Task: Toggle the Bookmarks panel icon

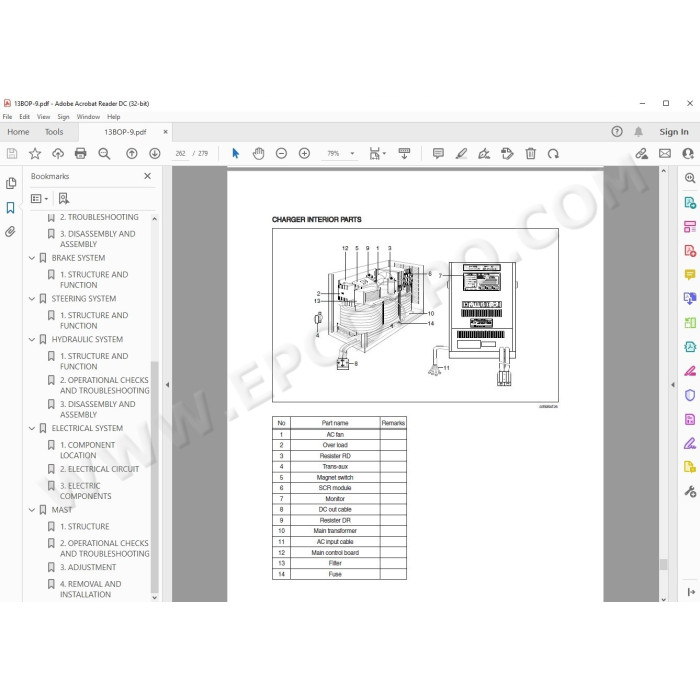Action: (11, 208)
